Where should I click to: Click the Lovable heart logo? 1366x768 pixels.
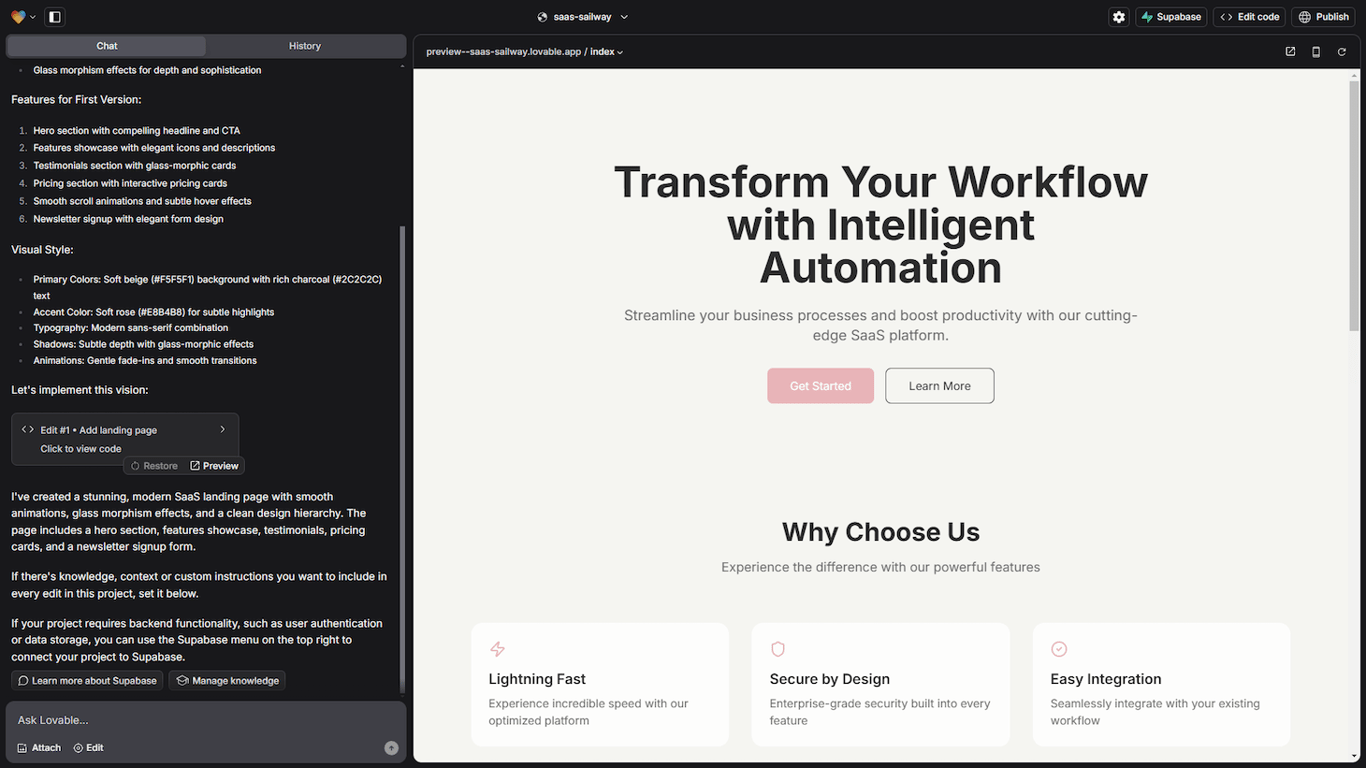click(x=18, y=17)
